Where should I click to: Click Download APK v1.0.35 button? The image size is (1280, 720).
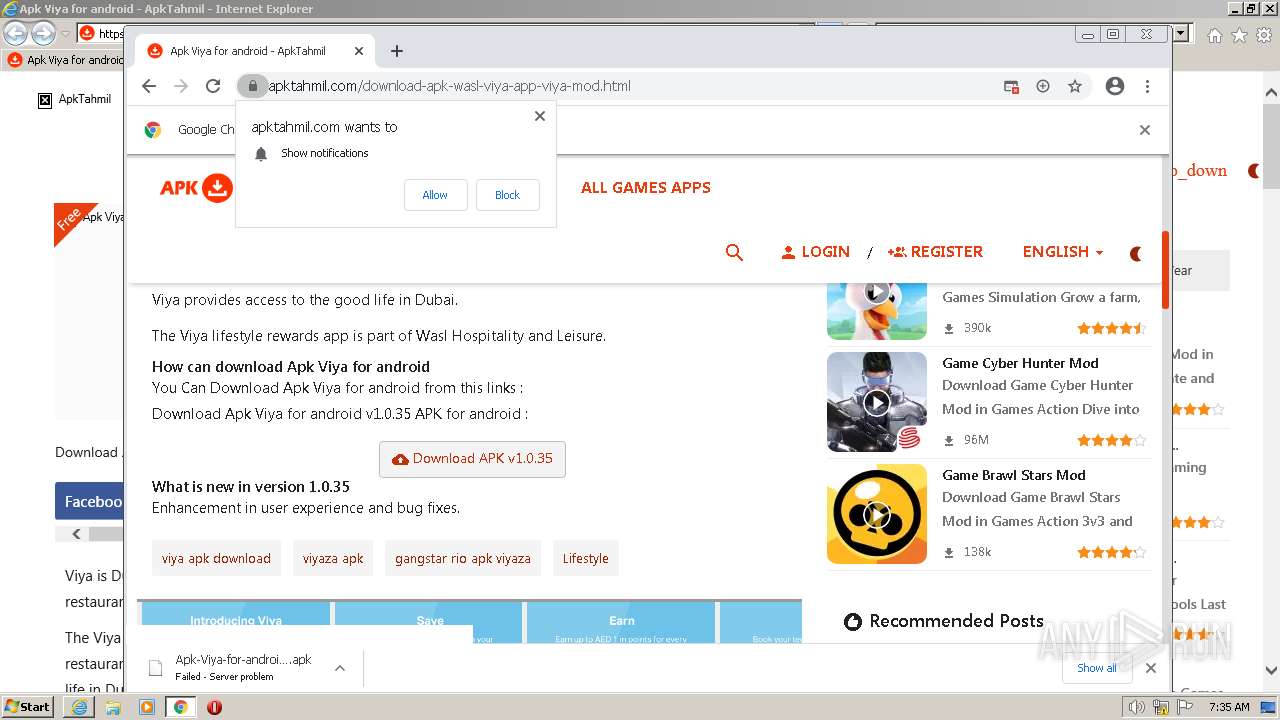[x=472, y=459]
